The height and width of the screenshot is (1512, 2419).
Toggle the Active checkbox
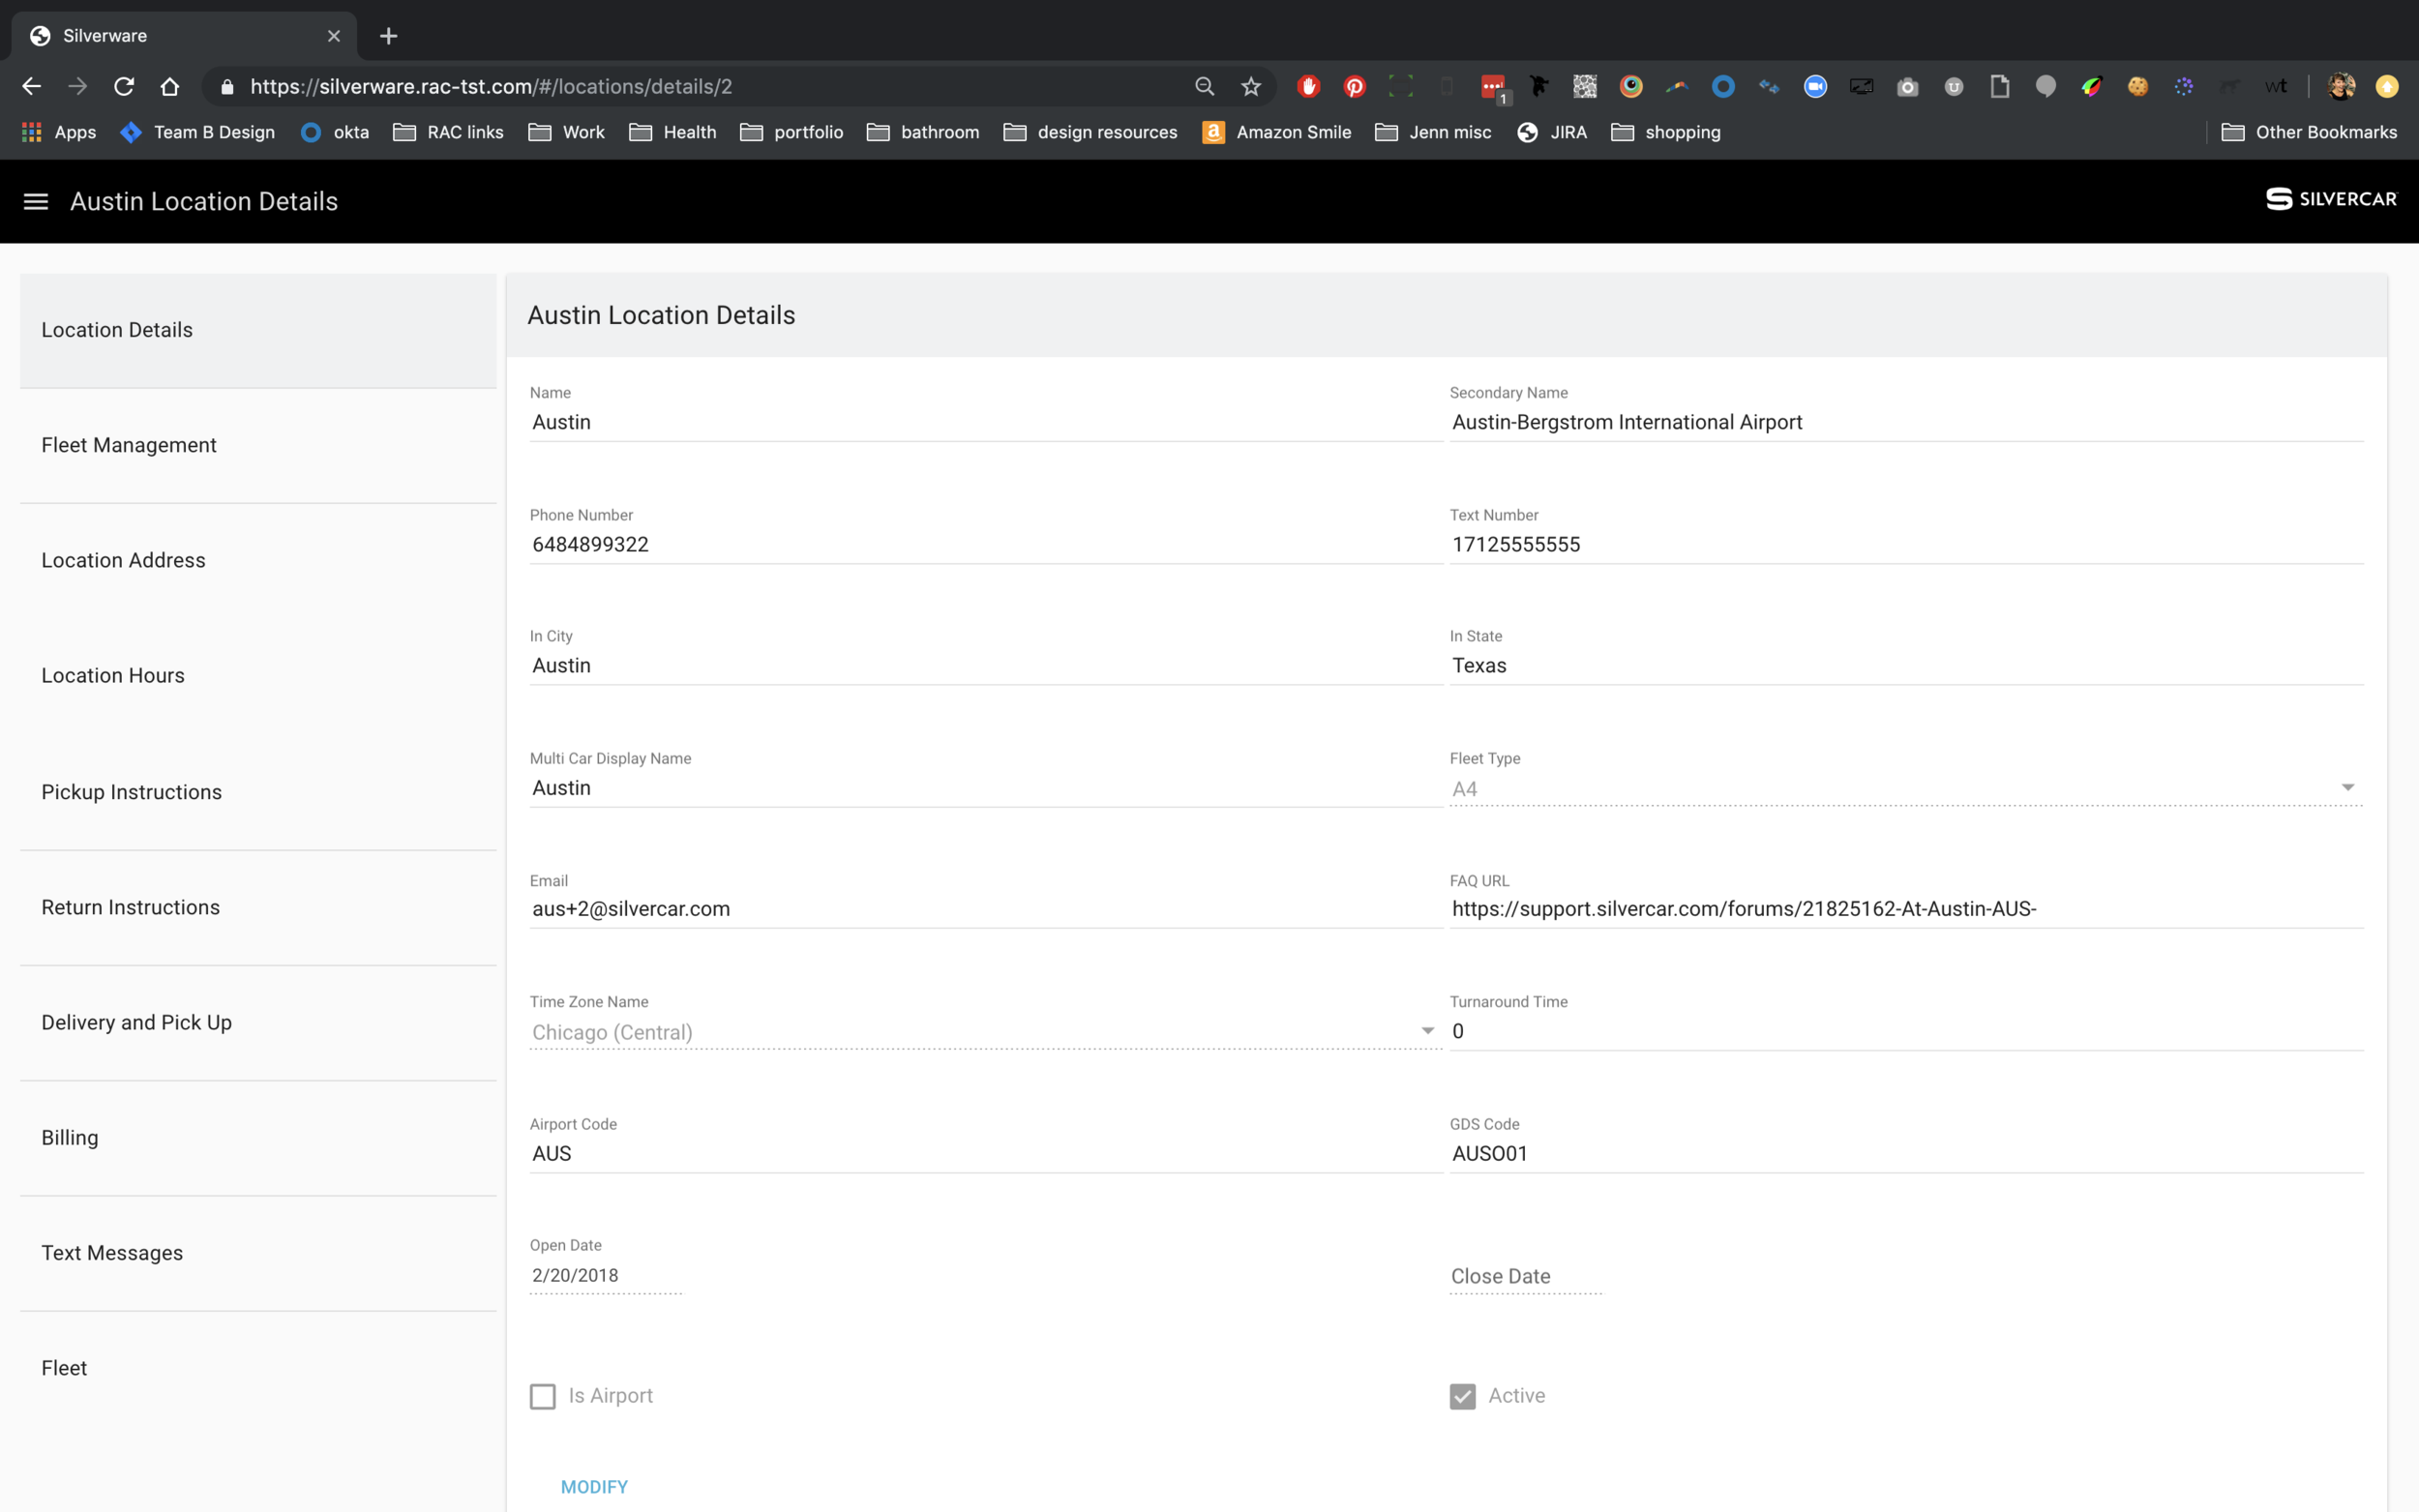(x=1463, y=1396)
